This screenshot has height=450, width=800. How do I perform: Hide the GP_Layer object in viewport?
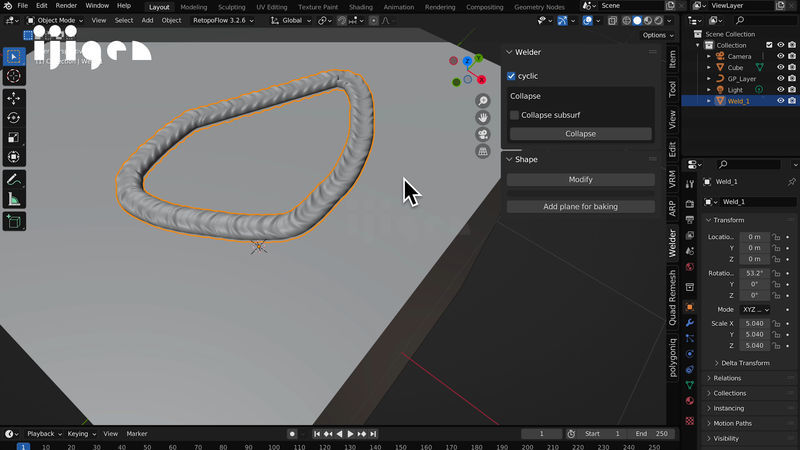(x=781, y=79)
